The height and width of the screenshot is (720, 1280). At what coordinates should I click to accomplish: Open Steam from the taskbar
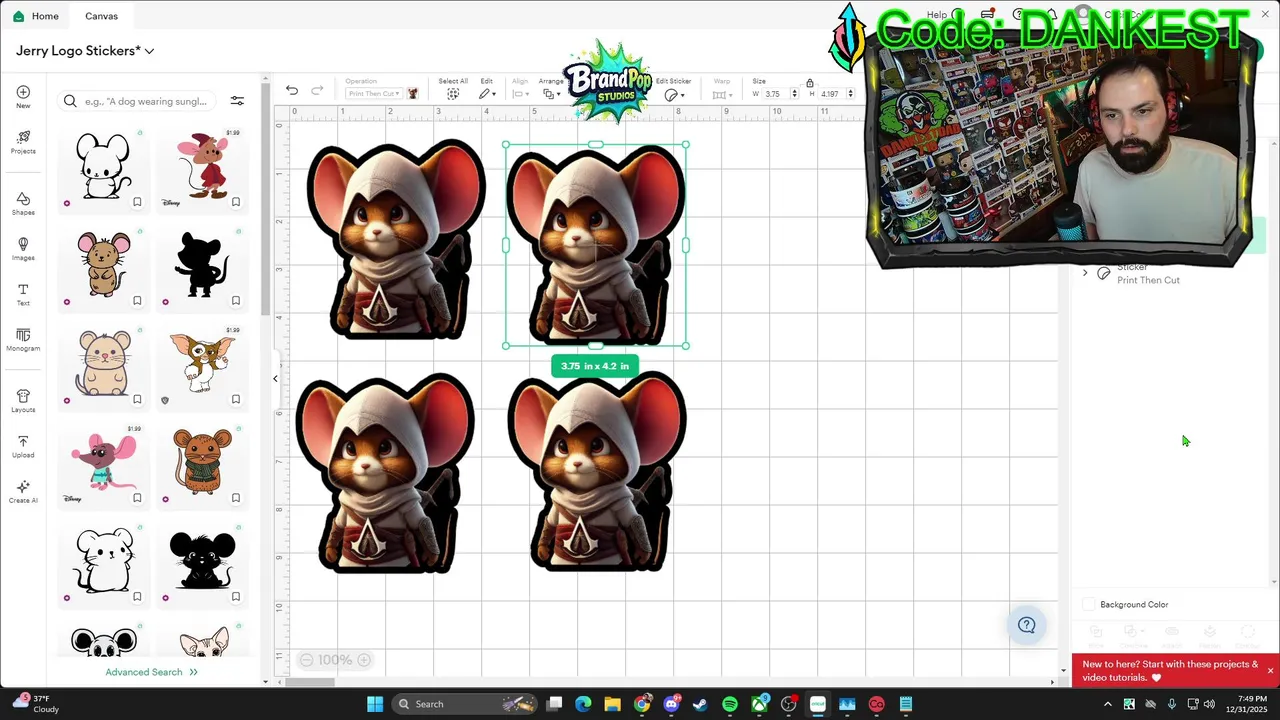[x=700, y=704]
